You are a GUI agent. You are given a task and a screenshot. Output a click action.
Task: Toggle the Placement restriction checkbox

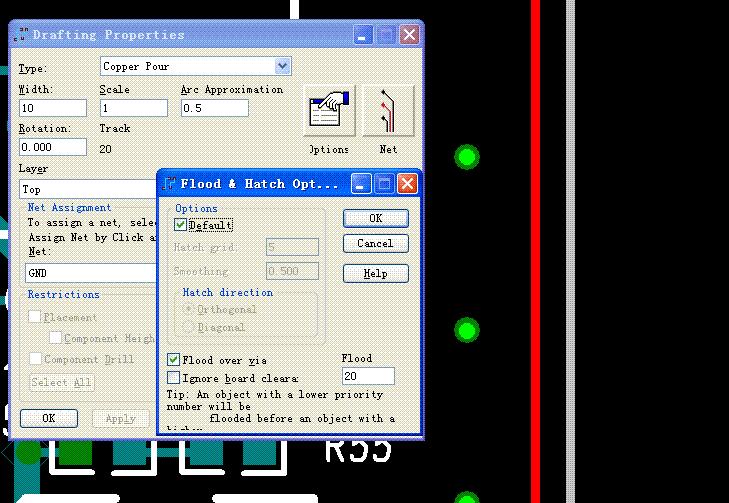point(35,317)
